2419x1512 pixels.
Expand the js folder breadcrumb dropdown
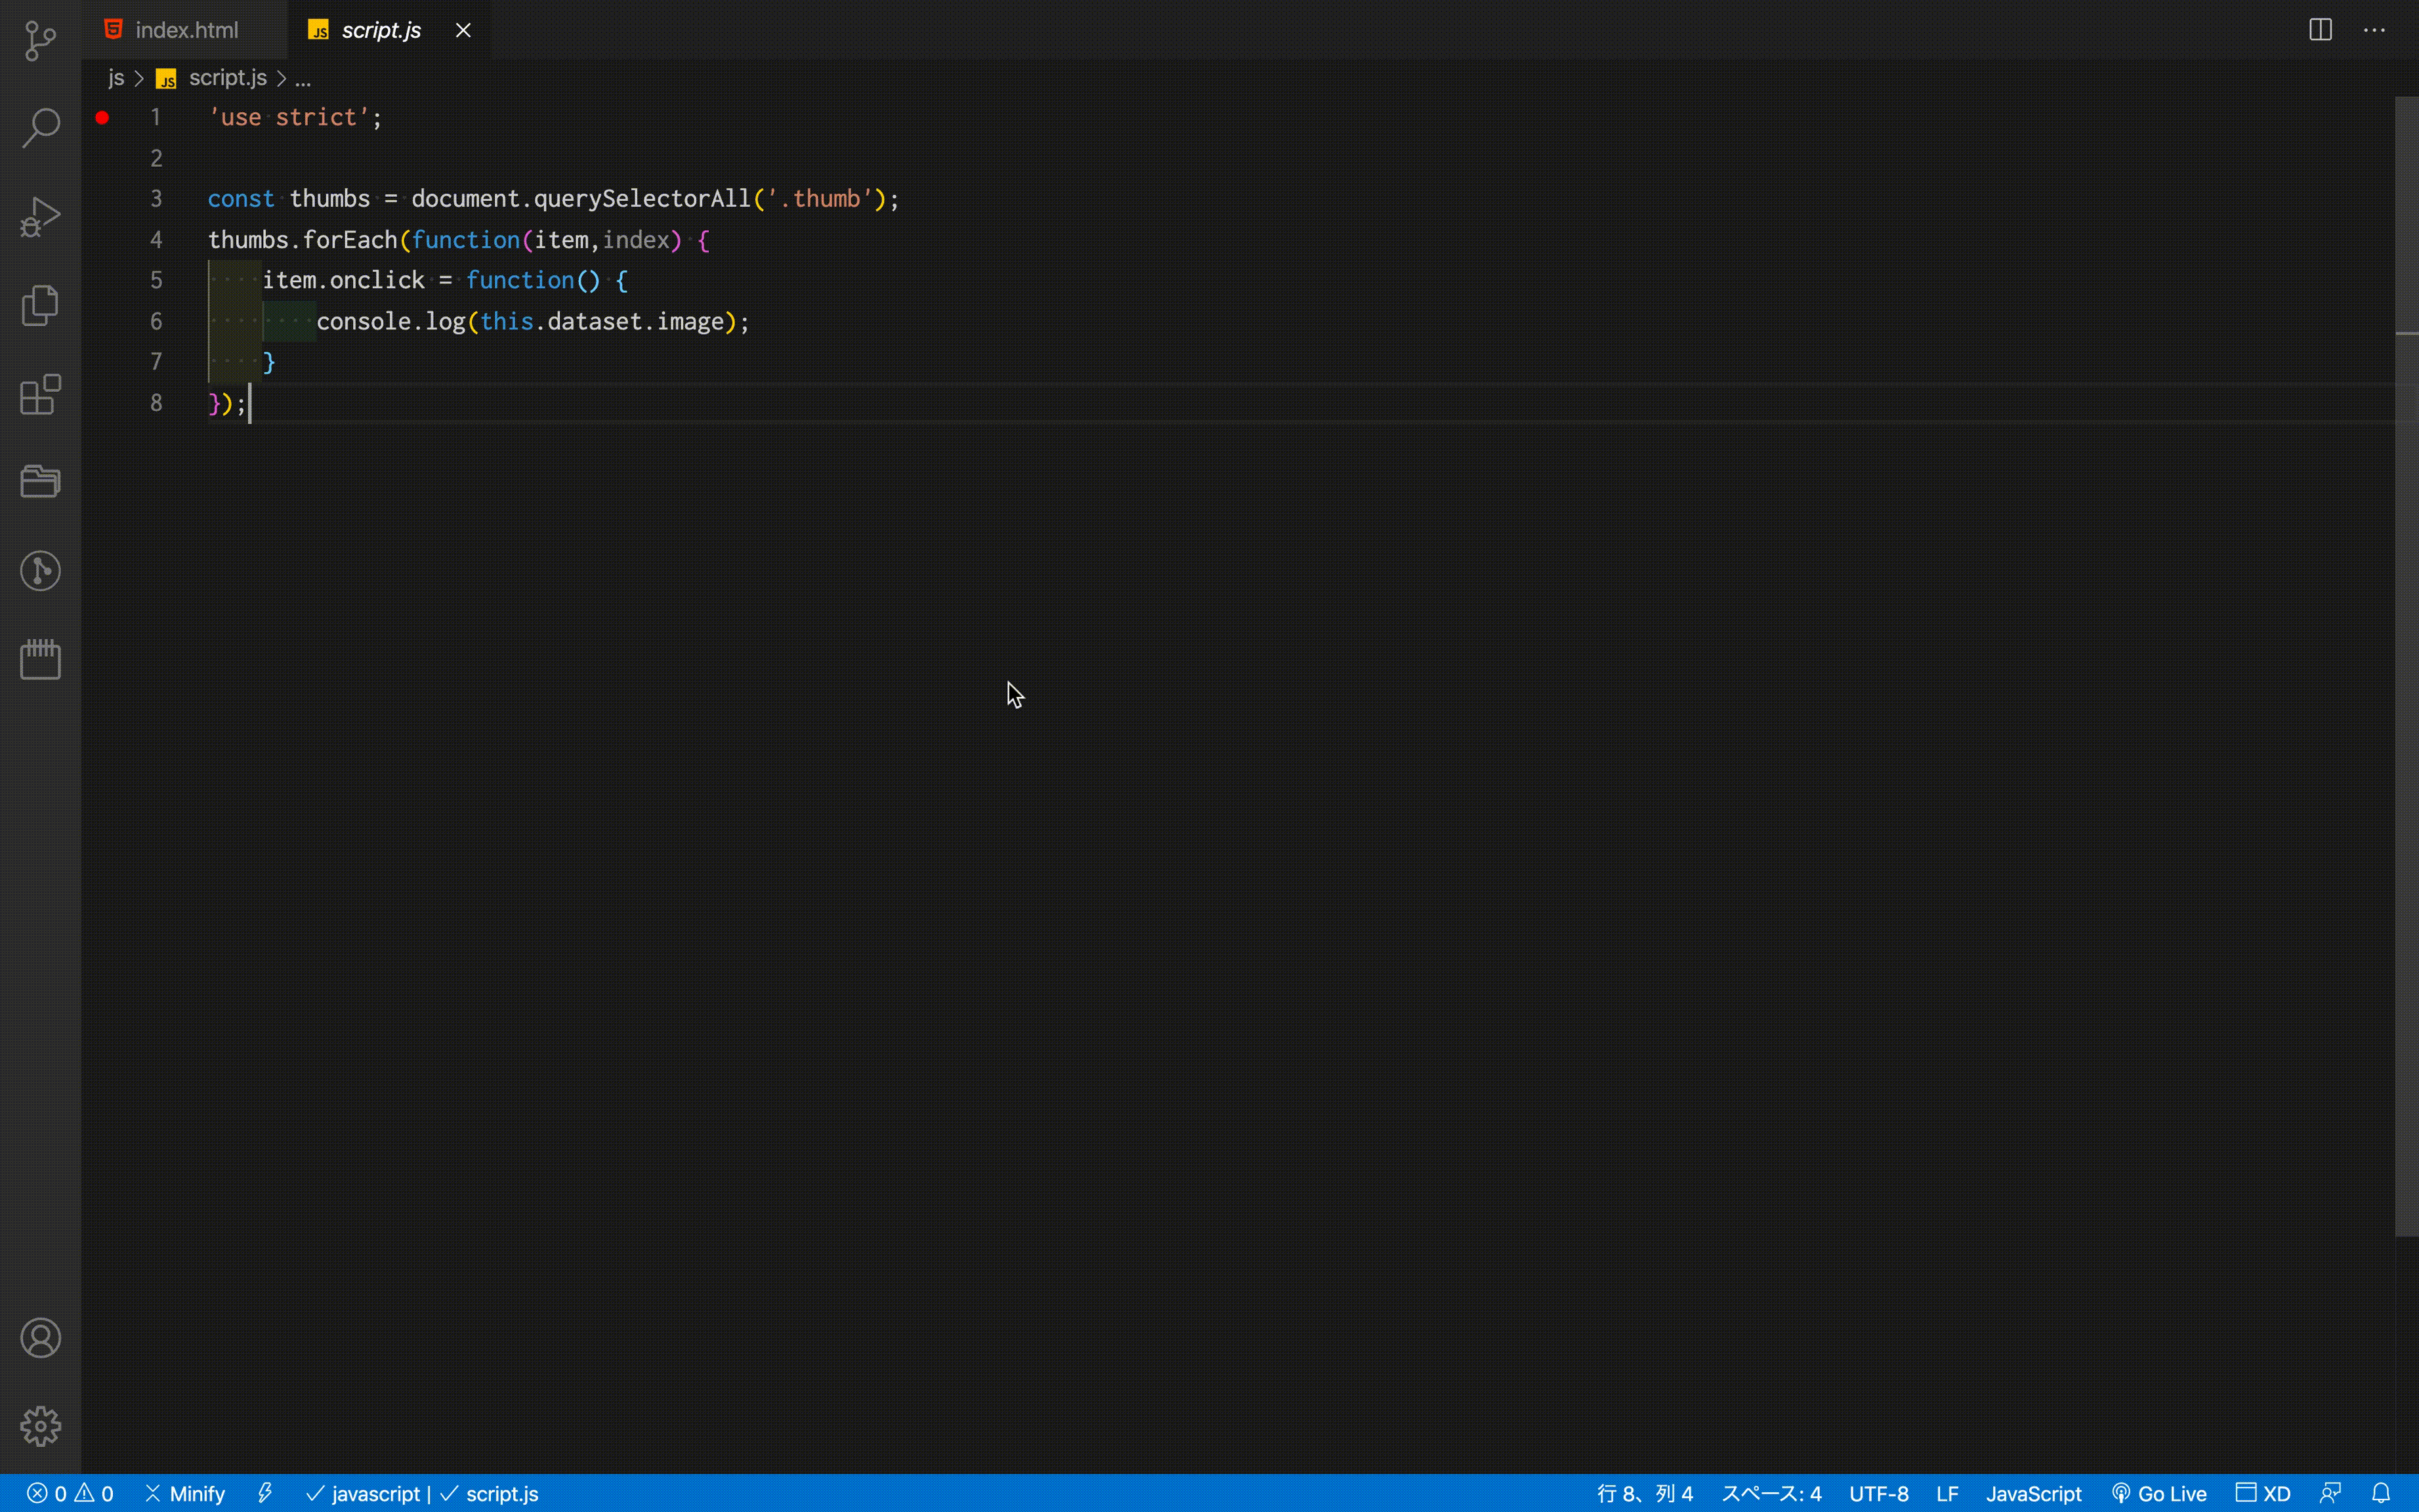(114, 77)
